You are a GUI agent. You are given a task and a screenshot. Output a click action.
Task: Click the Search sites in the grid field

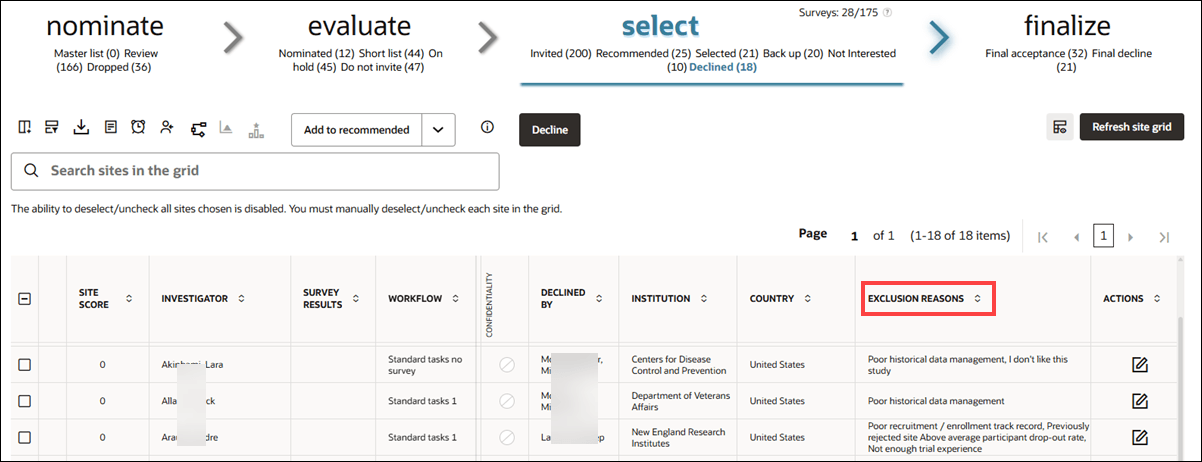[x=255, y=171]
